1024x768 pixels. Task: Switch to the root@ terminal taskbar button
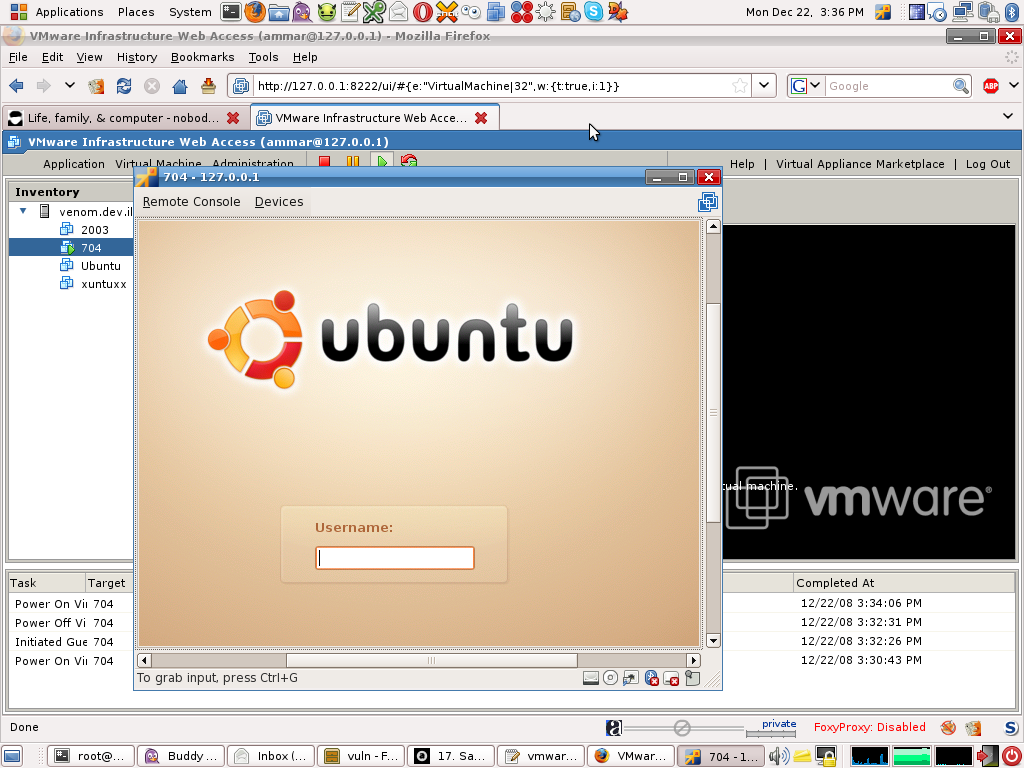(x=91, y=756)
